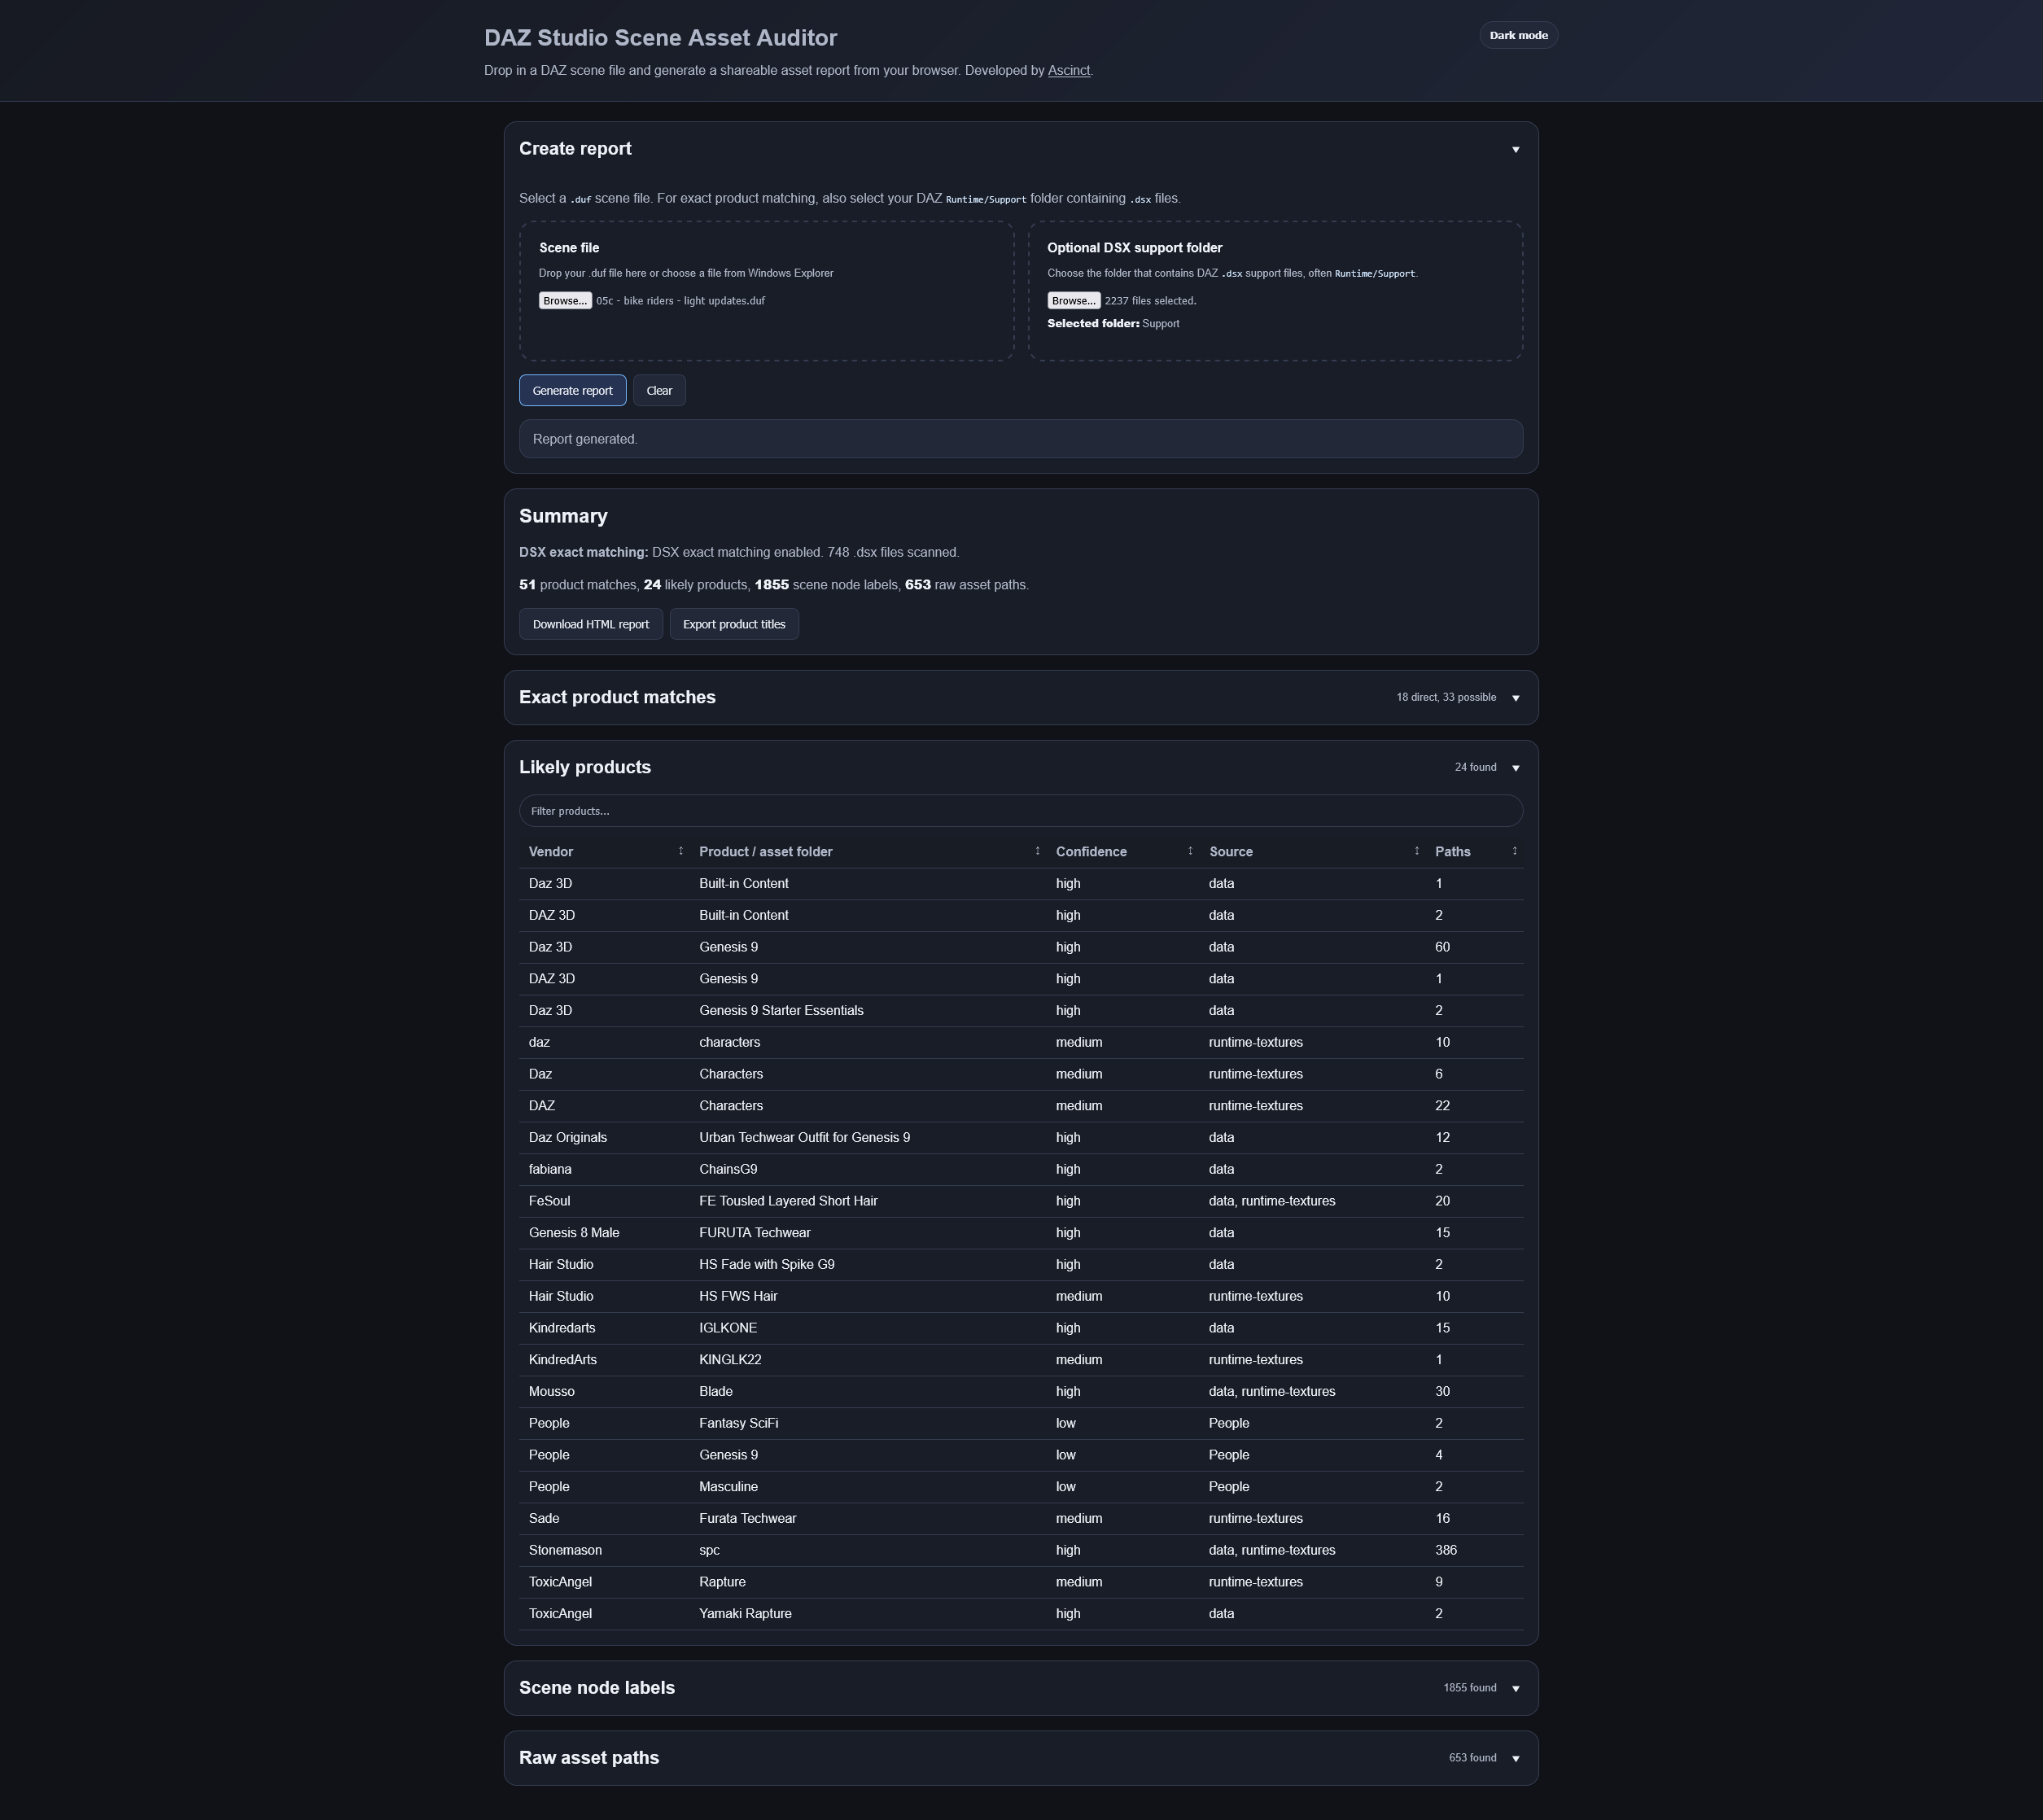
Task: Click the Sade vendor cell
Action: coord(544,1519)
